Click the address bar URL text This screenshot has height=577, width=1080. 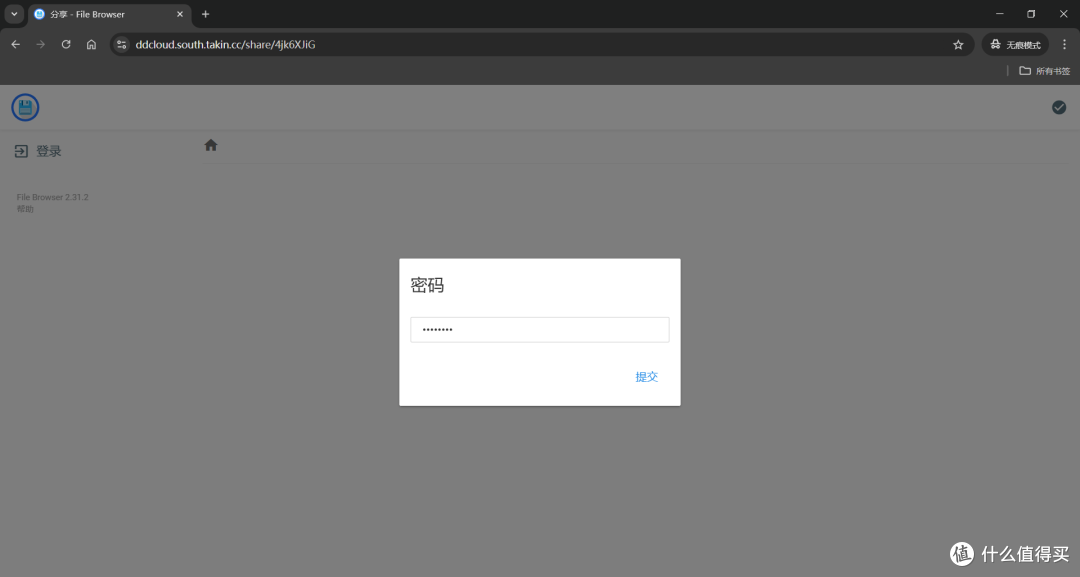point(225,45)
